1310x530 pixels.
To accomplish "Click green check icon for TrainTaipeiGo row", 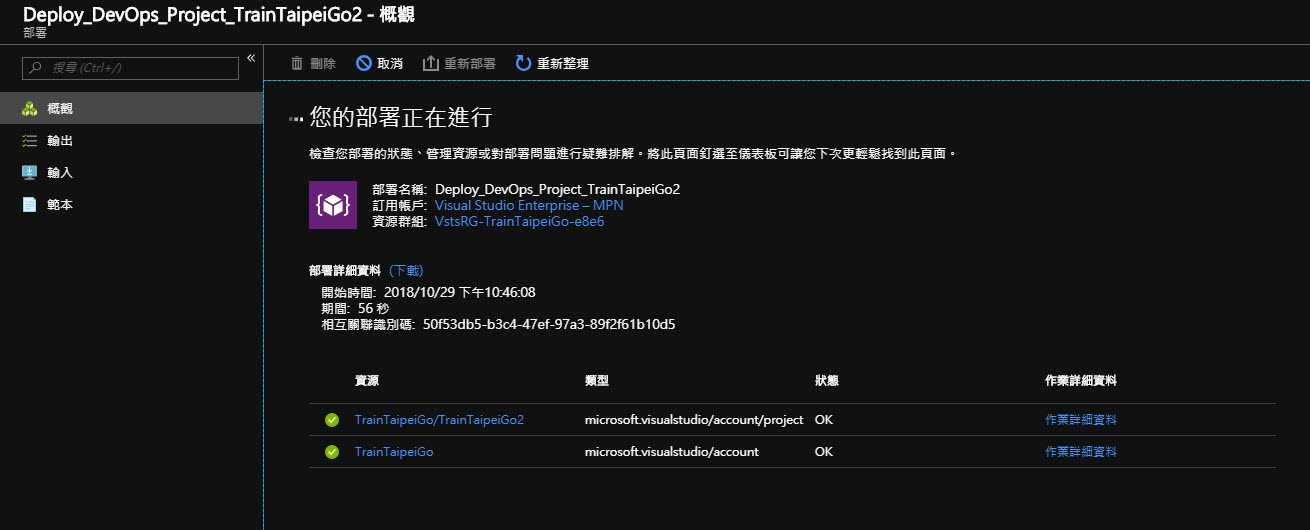I will tap(332, 452).
